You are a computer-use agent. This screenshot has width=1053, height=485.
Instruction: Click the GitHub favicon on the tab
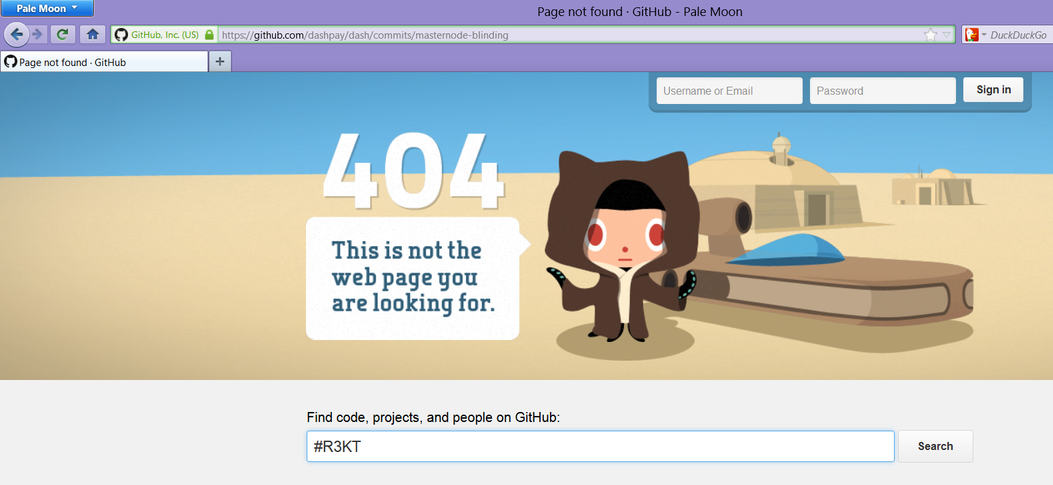coord(10,62)
